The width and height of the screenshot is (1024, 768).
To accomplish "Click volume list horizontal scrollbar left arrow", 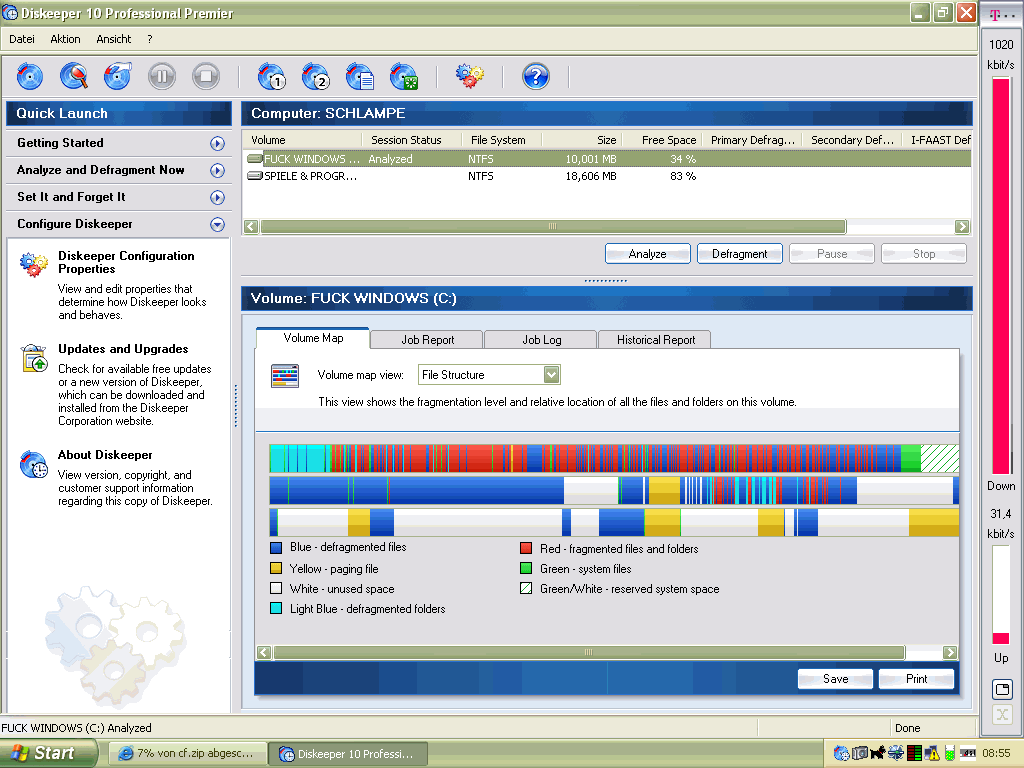I will tap(251, 227).
